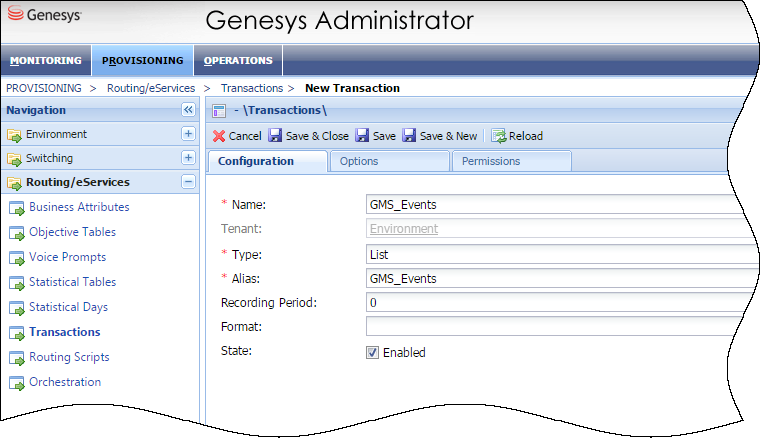Click the Statistical Tables item icon

pyautogui.click(x=17, y=283)
